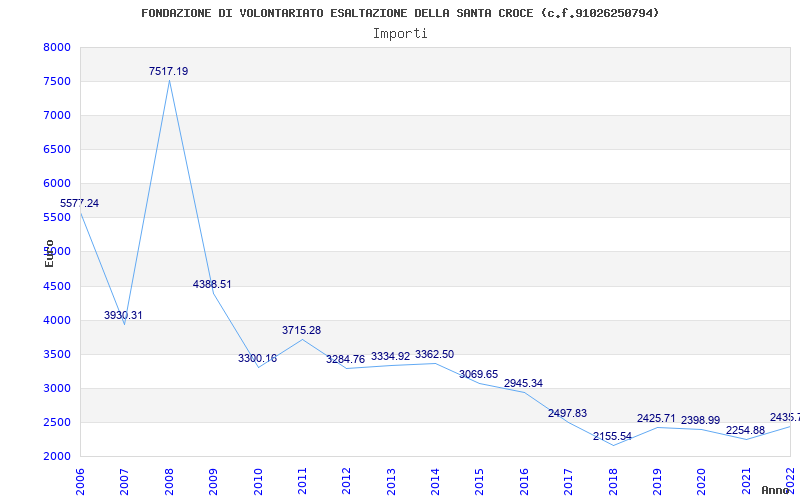Select the 2000 y-axis tick label
The width and height of the screenshot is (800, 500).
[57, 457]
